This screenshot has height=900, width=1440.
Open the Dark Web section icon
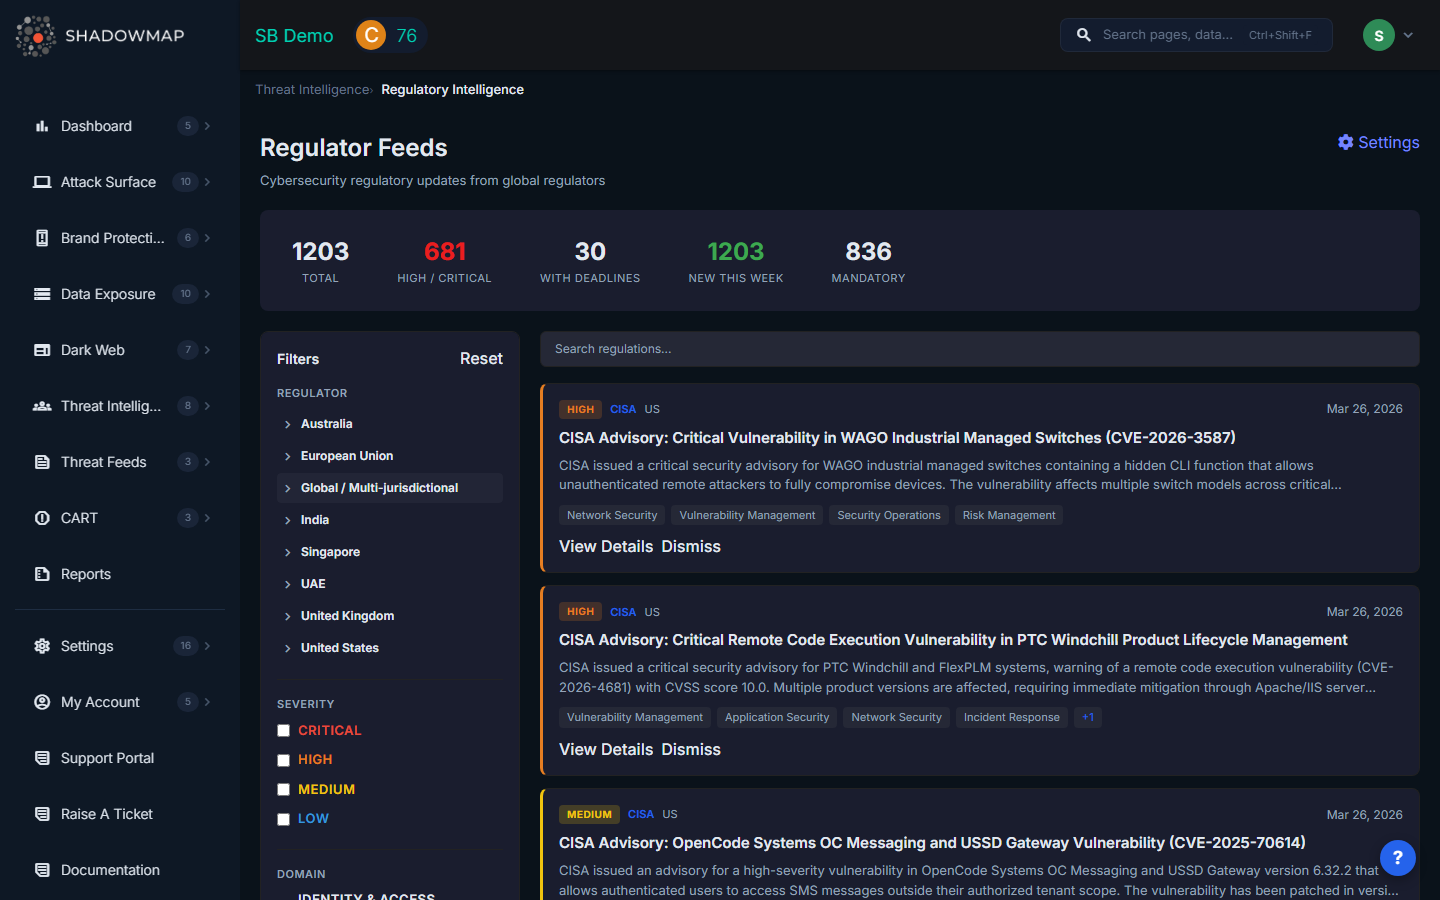(42, 350)
